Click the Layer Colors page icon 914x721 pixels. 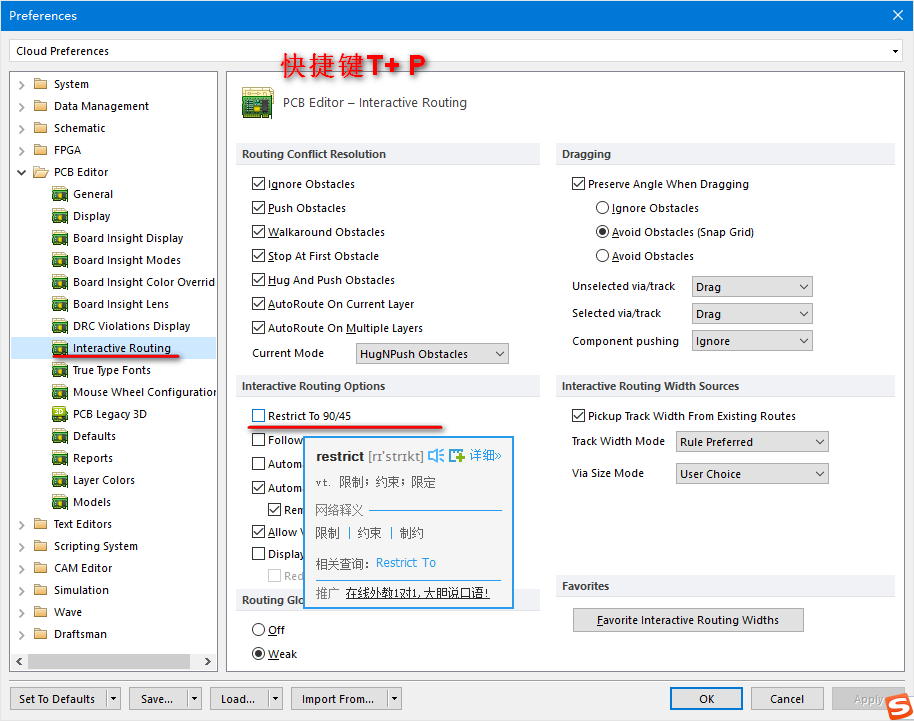[x=60, y=480]
